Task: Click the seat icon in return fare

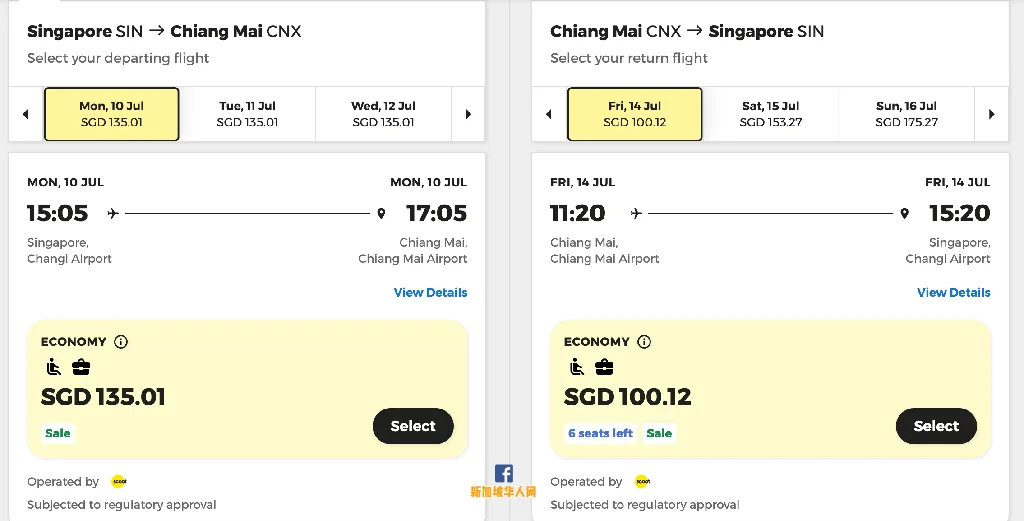Action: 577,367
